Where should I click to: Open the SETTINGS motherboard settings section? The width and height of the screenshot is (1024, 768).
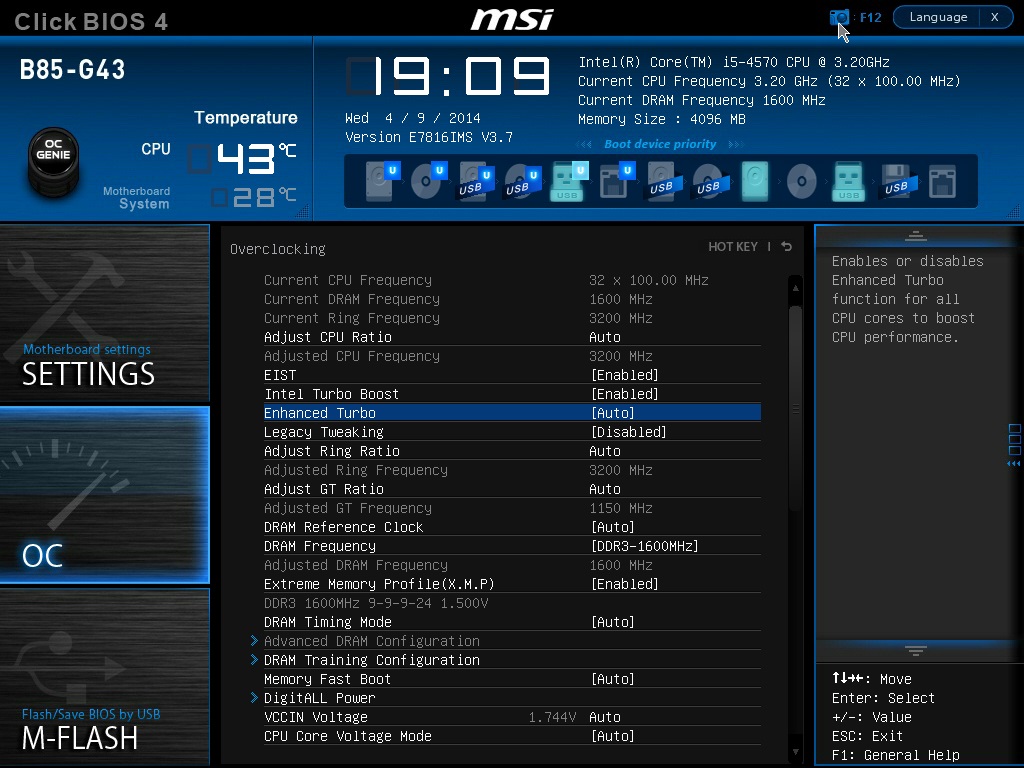tap(104, 313)
